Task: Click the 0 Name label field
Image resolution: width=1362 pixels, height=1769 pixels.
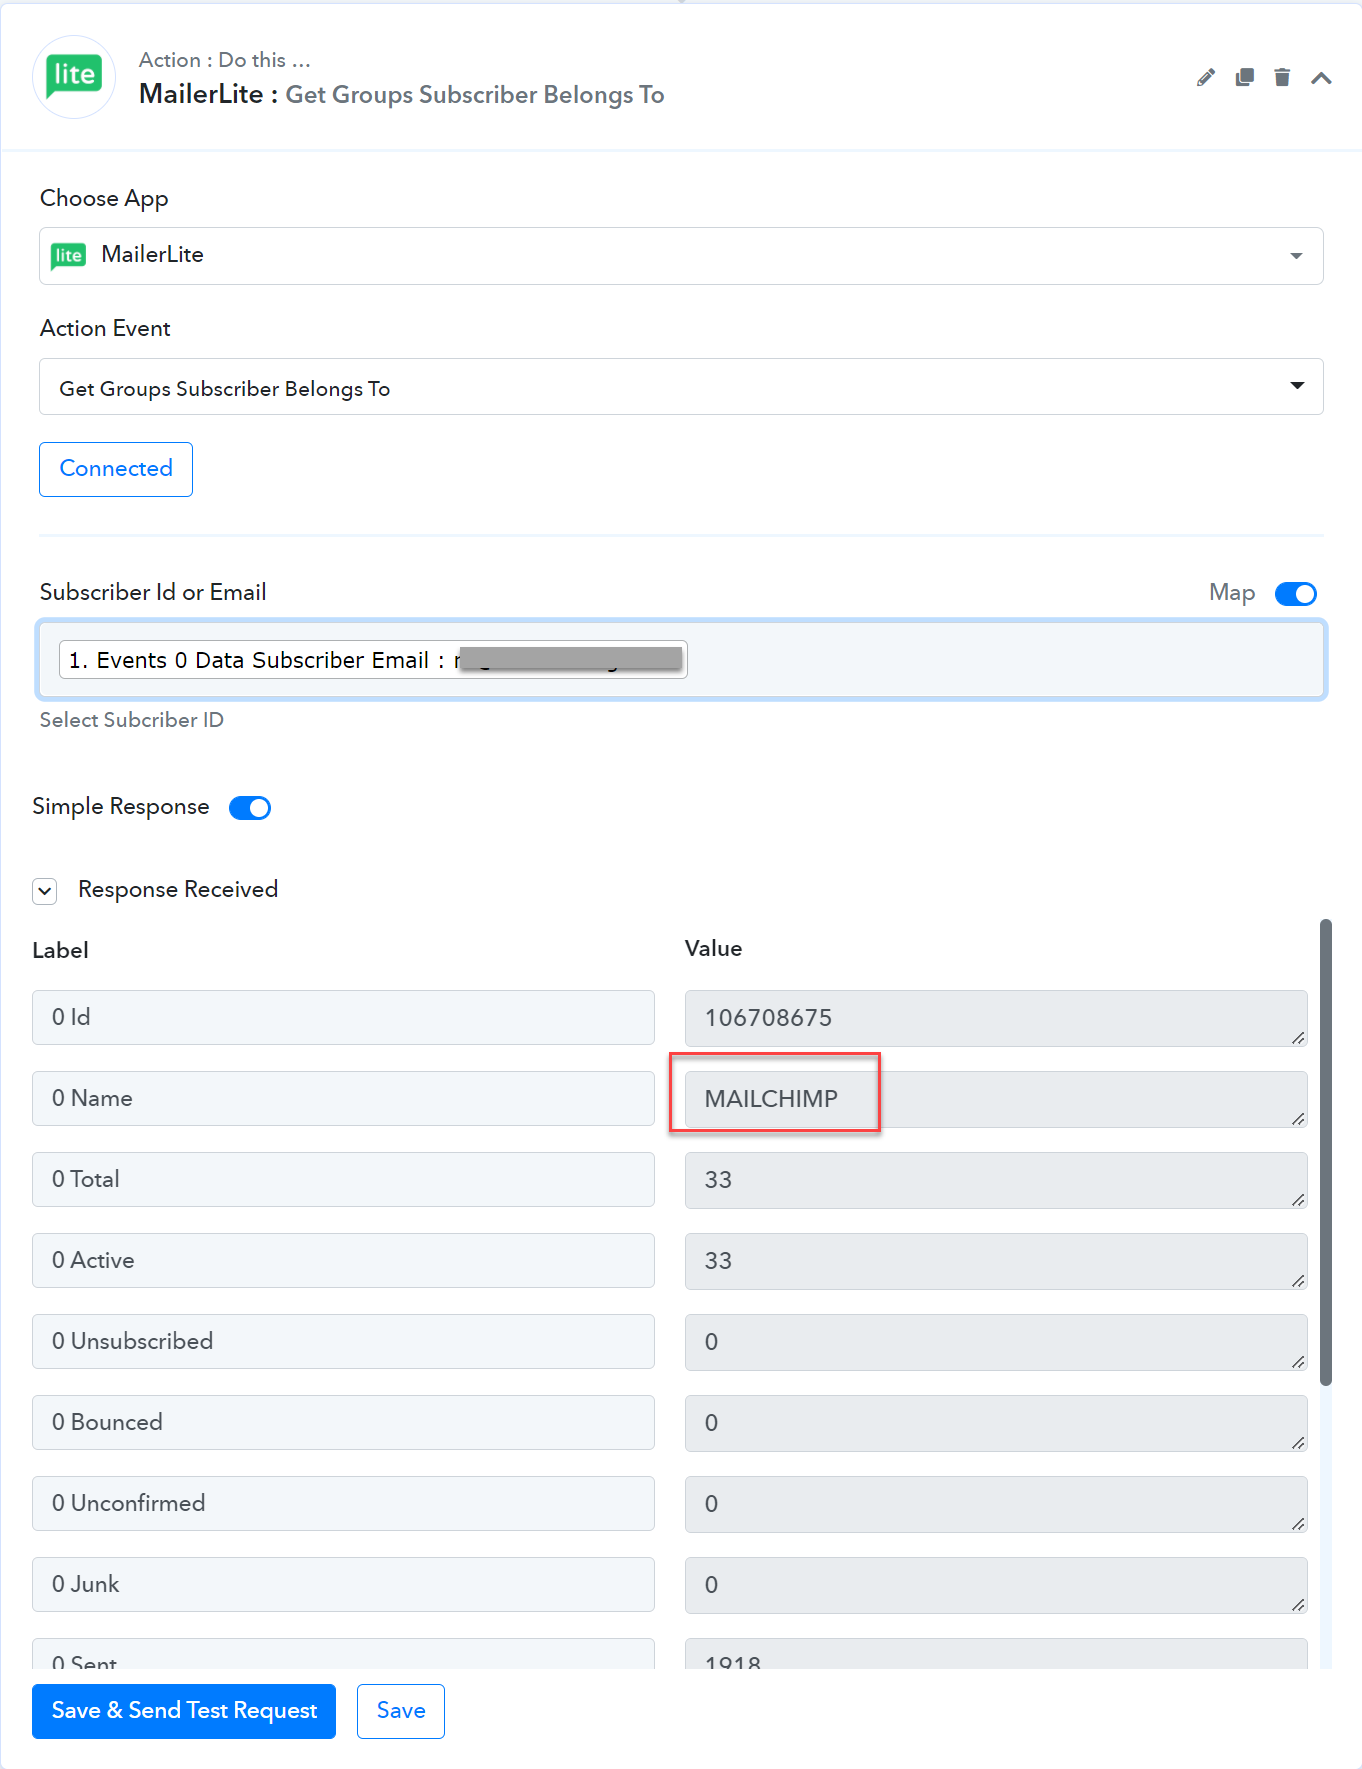Action: click(x=343, y=1099)
